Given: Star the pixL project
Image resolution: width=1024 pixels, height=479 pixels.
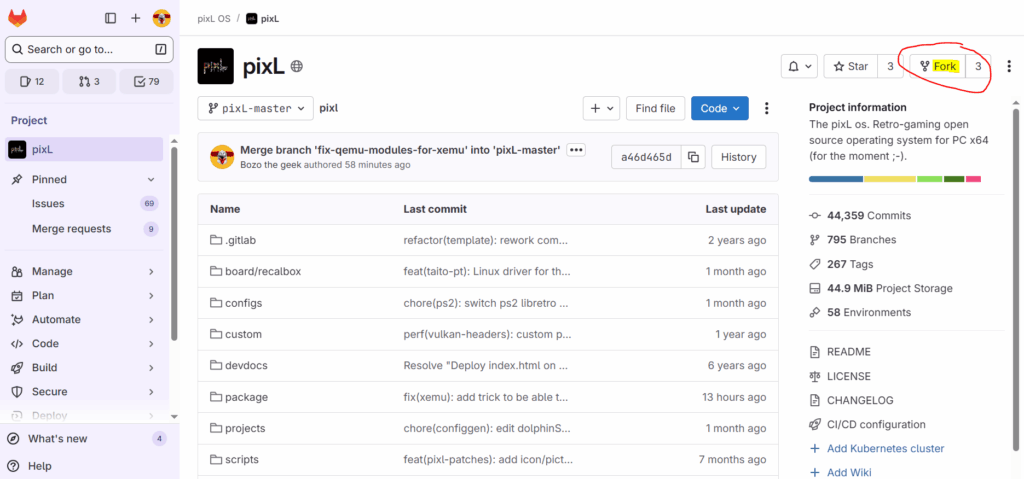Looking at the screenshot, I should coord(851,67).
